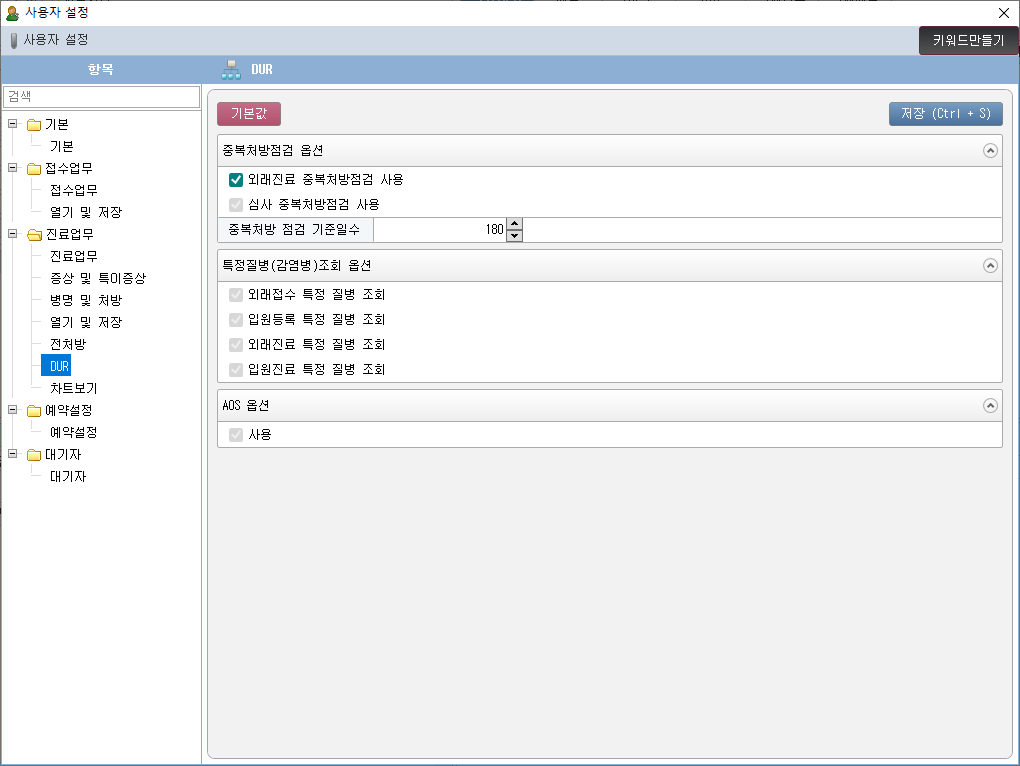The image size is (1020, 766).
Task: Click the 접수업무 folder icon
Action: pos(34,169)
